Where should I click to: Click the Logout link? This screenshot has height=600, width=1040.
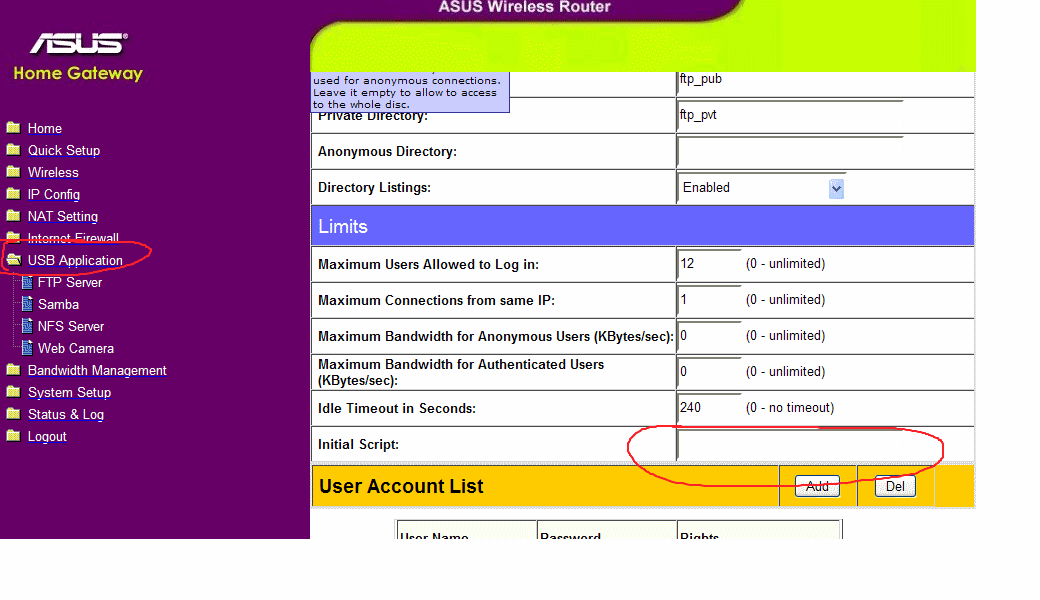click(47, 436)
